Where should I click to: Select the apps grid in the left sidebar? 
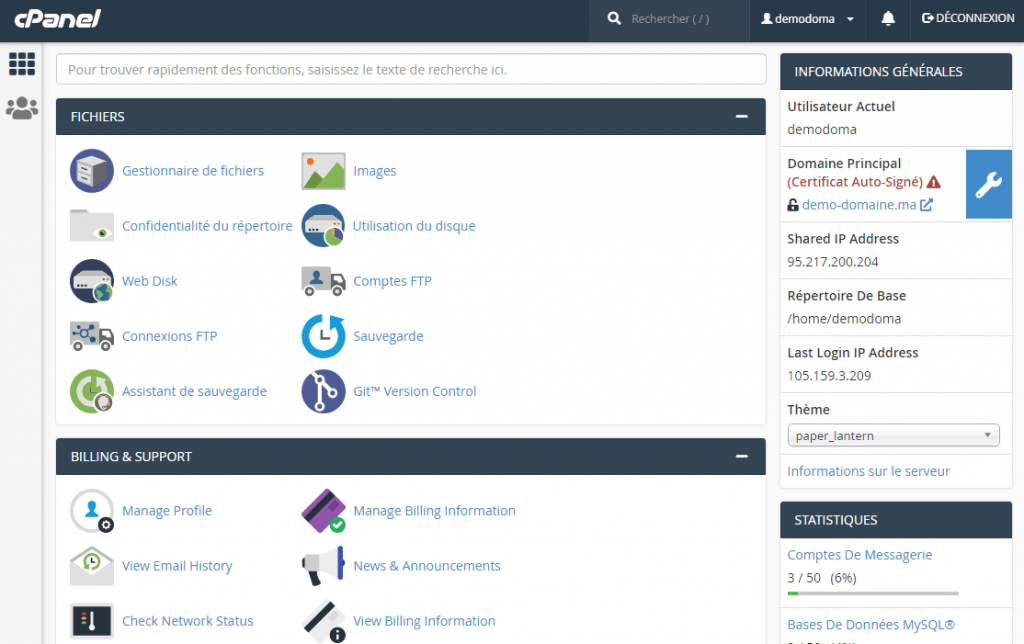click(x=22, y=63)
